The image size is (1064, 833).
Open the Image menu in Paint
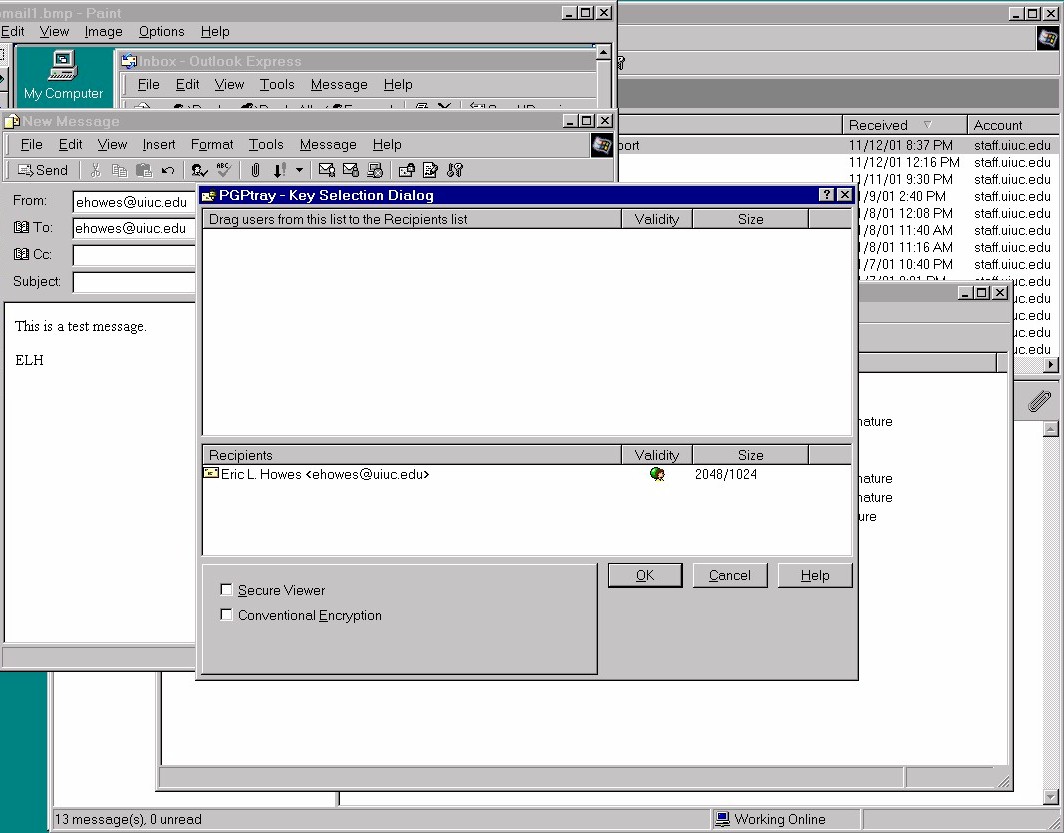[x=103, y=31]
